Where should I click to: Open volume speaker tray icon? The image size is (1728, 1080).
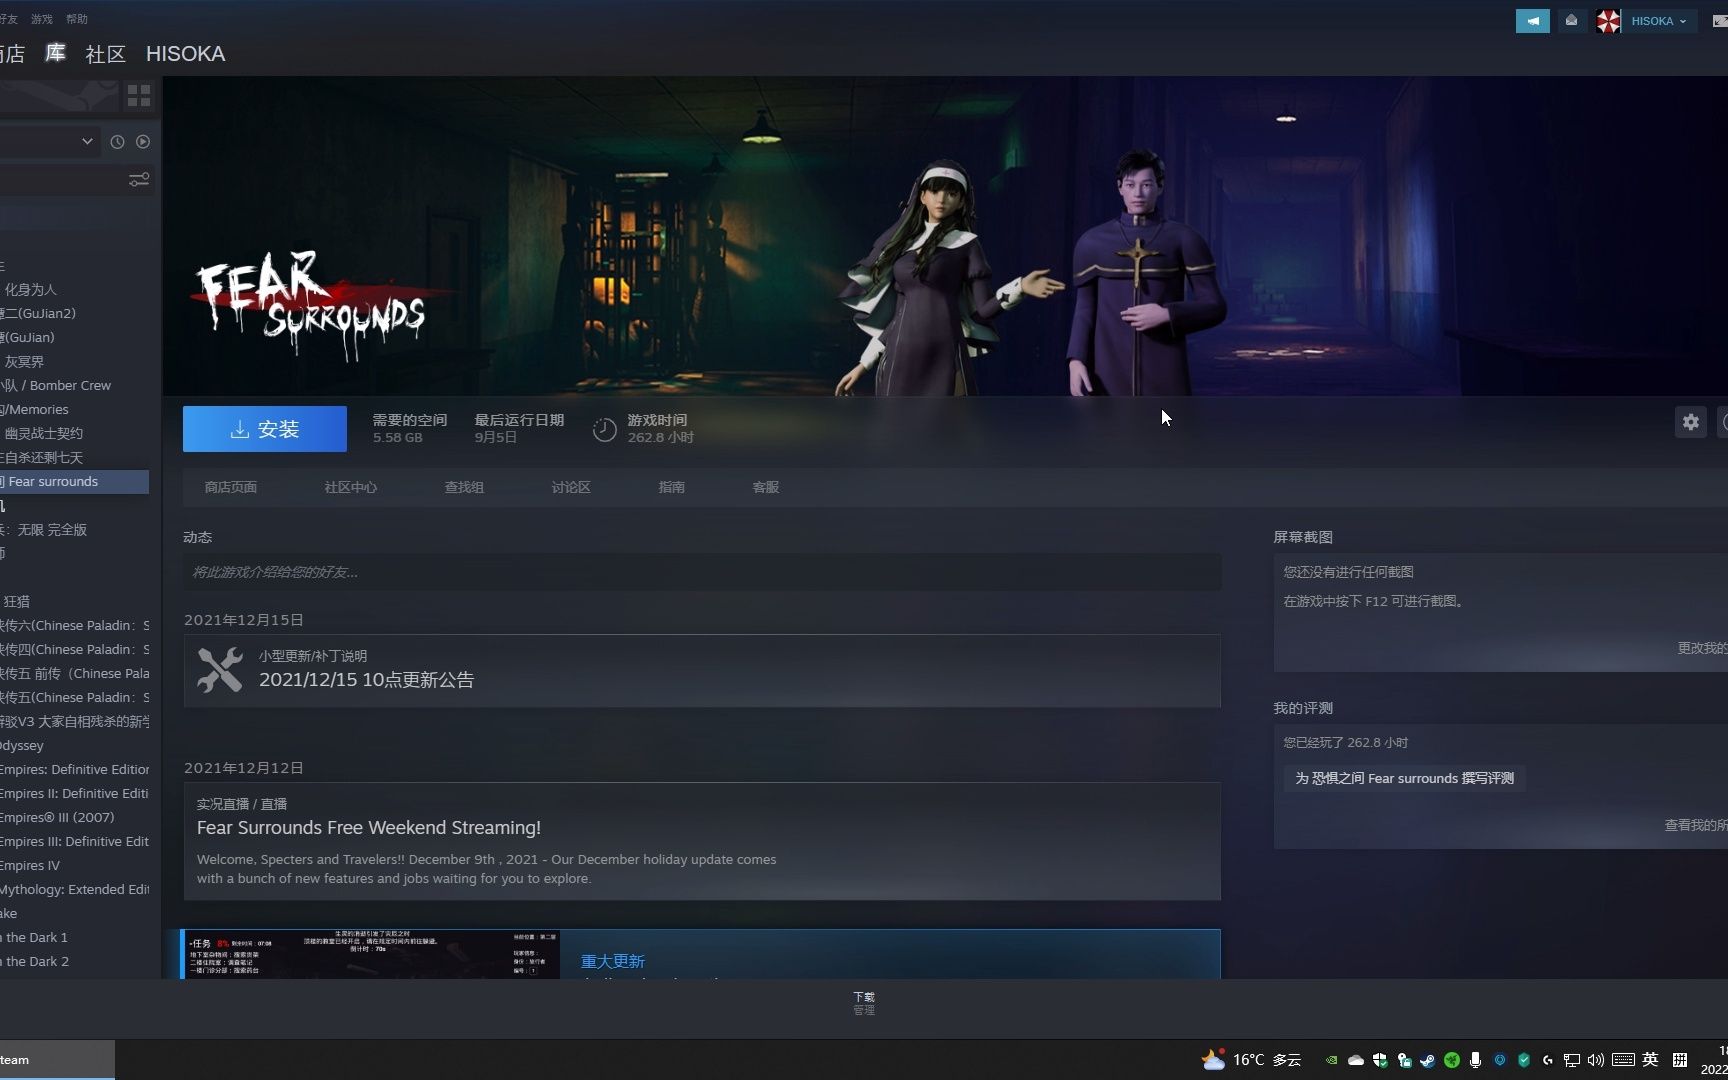1596,1060
